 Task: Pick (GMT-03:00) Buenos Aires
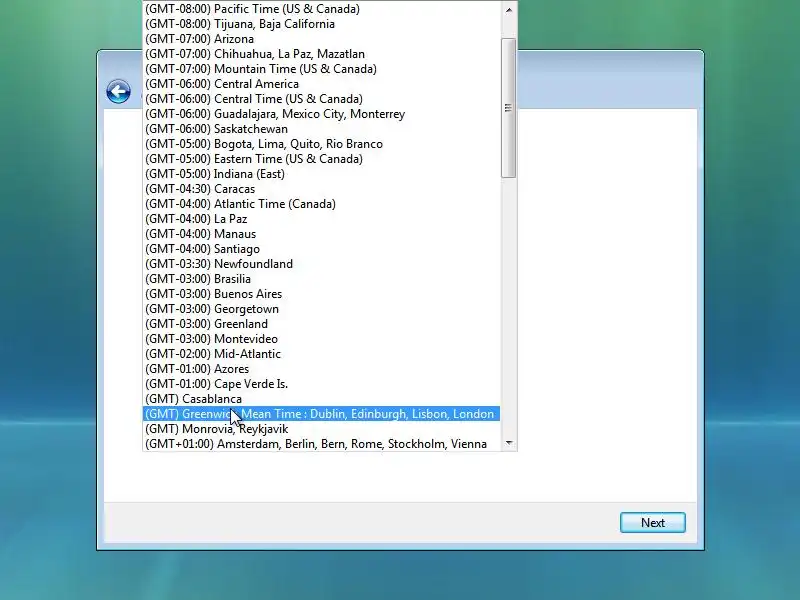tap(321, 294)
